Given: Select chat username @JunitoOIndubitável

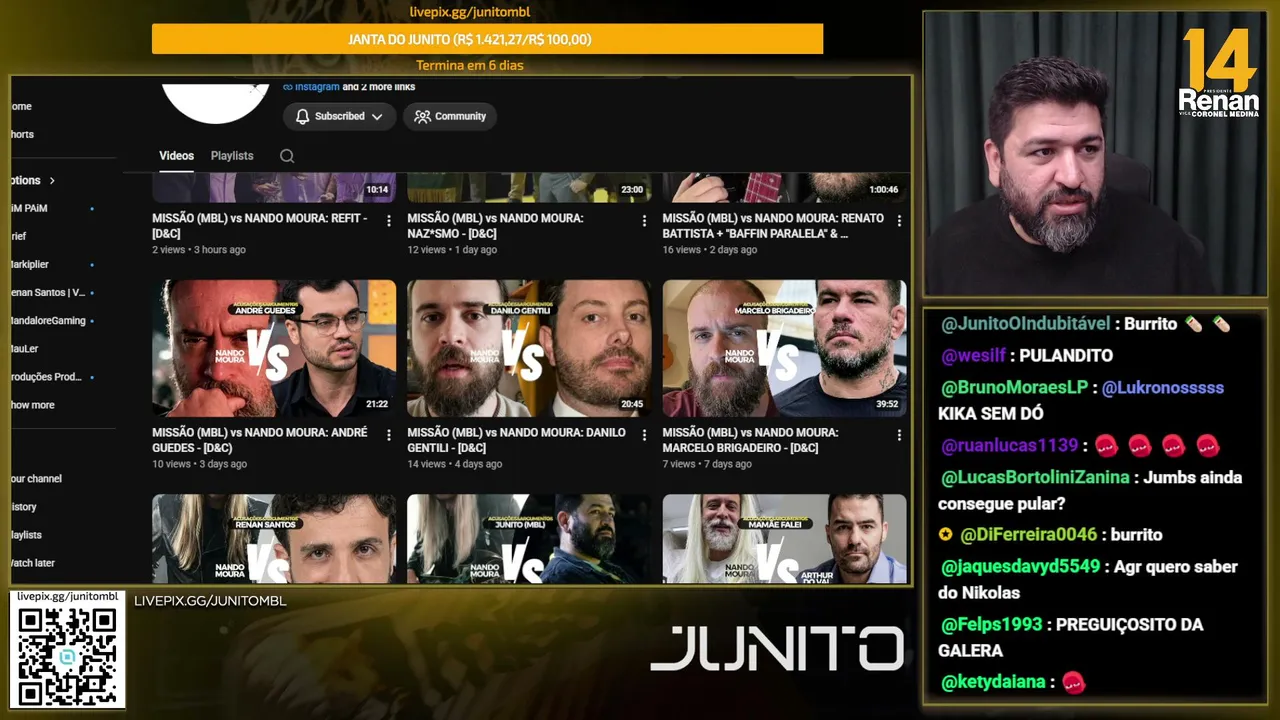Looking at the screenshot, I should [x=1026, y=324].
